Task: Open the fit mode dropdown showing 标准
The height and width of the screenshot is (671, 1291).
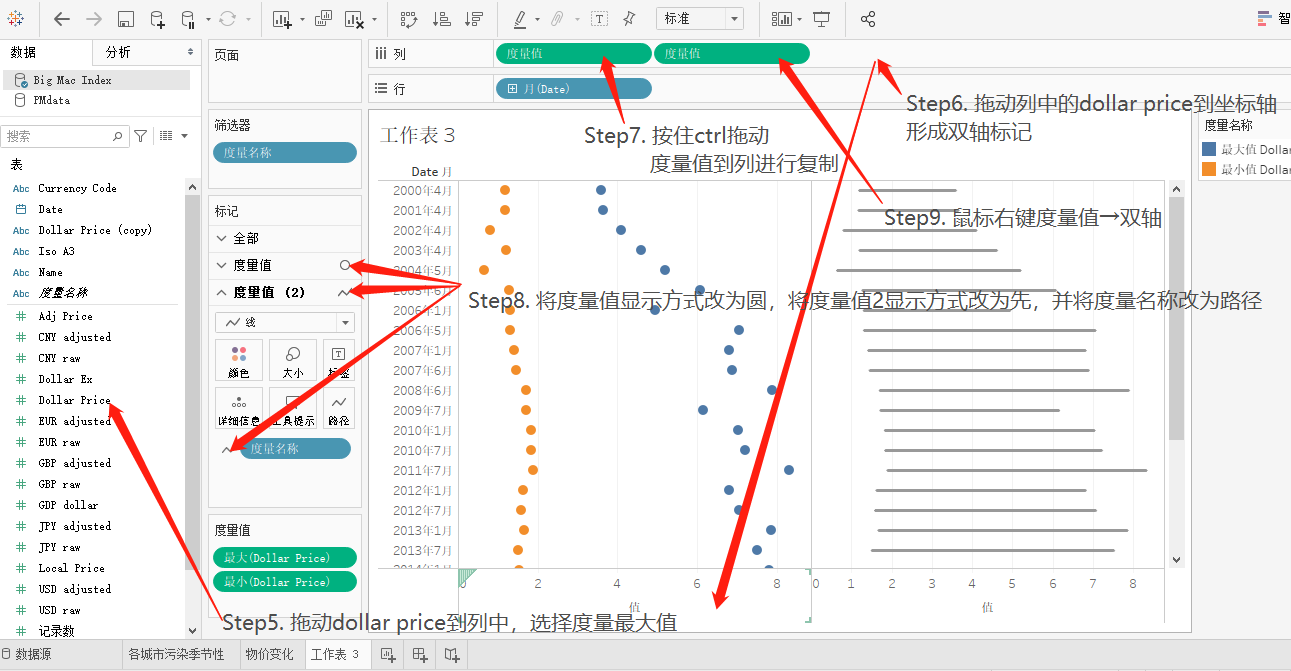Action: pyautogui.click(x=700, y=19)
